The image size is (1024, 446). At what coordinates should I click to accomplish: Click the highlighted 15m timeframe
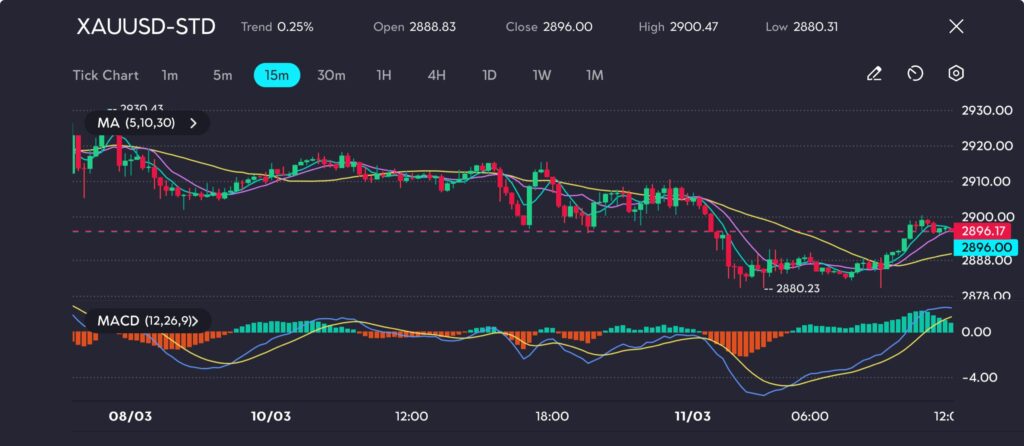(x=277, y=75)
